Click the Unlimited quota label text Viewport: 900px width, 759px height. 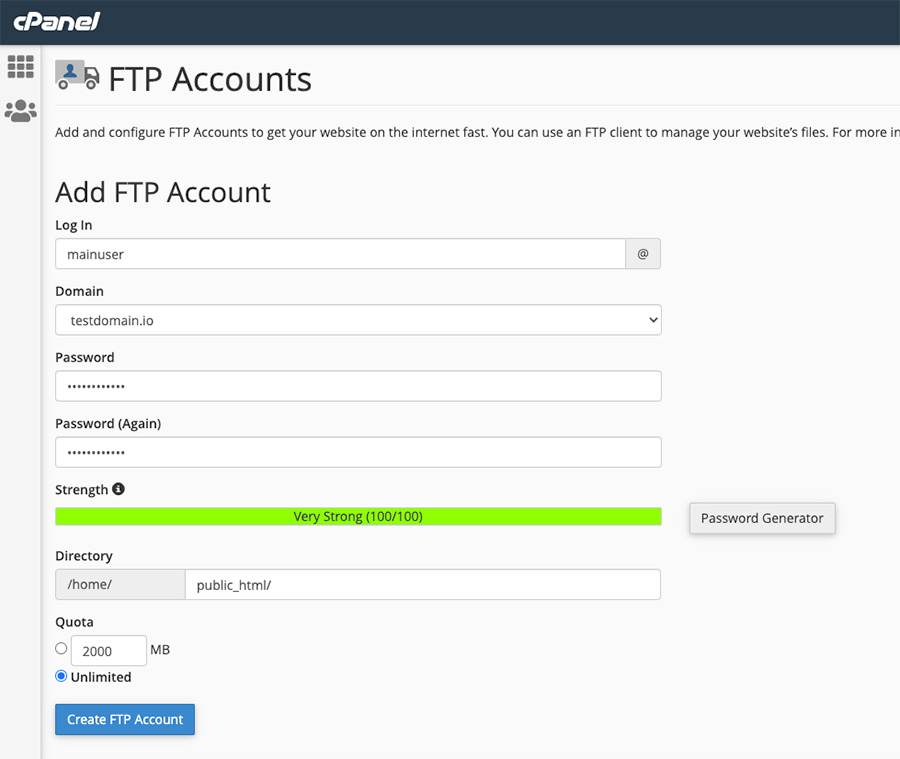click(101, 677)
